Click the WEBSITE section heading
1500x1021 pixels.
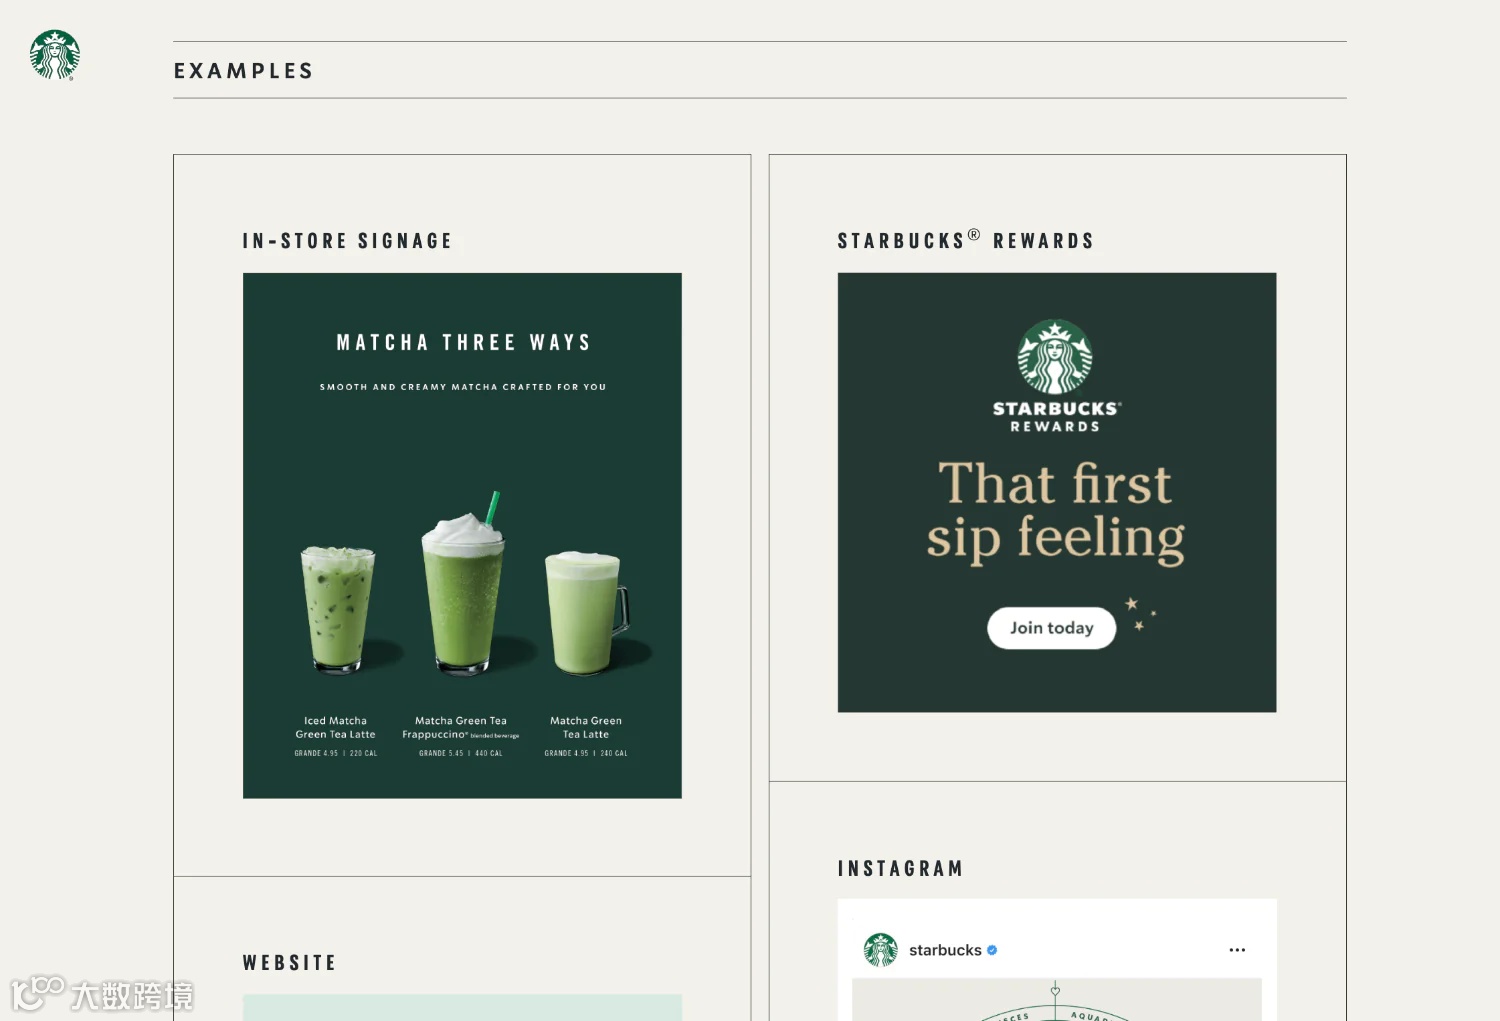click(289, 963)
